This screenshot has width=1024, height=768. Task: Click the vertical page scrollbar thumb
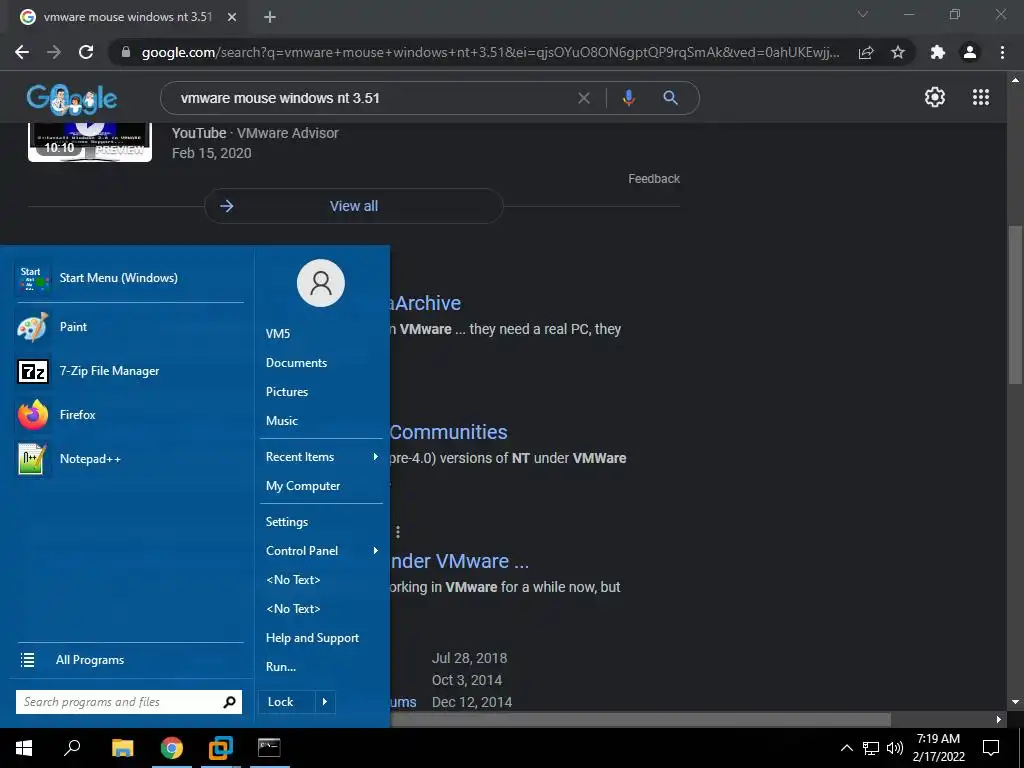tap(1015, 305)
